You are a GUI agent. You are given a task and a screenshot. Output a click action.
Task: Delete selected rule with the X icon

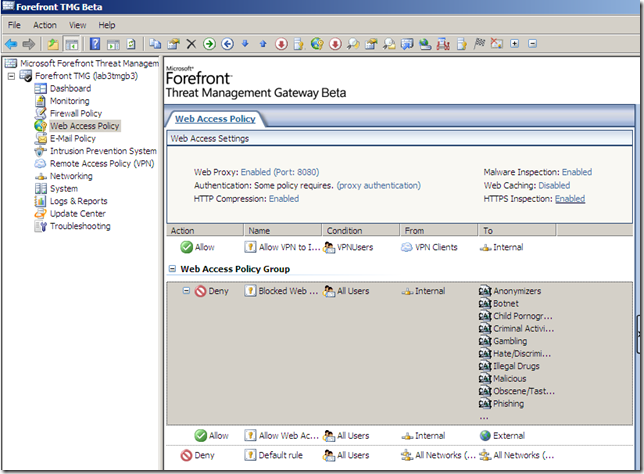(191, 44)
